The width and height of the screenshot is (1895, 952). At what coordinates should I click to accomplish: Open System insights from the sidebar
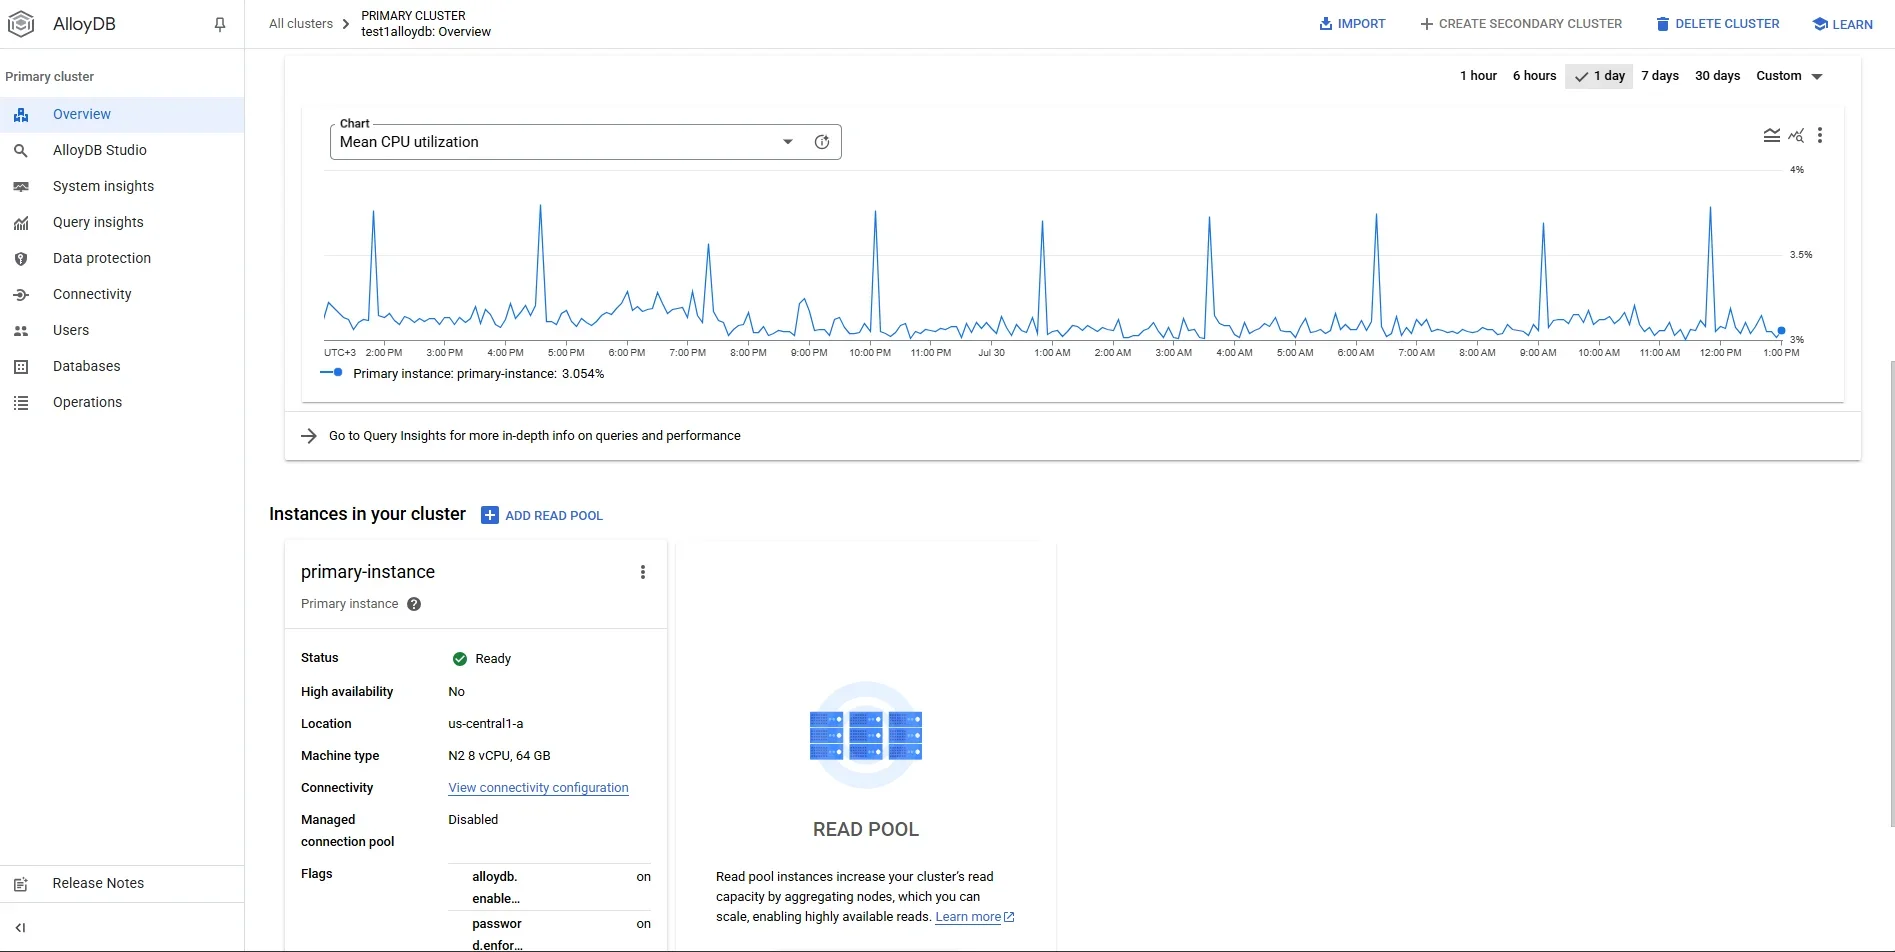coord(101,186)
